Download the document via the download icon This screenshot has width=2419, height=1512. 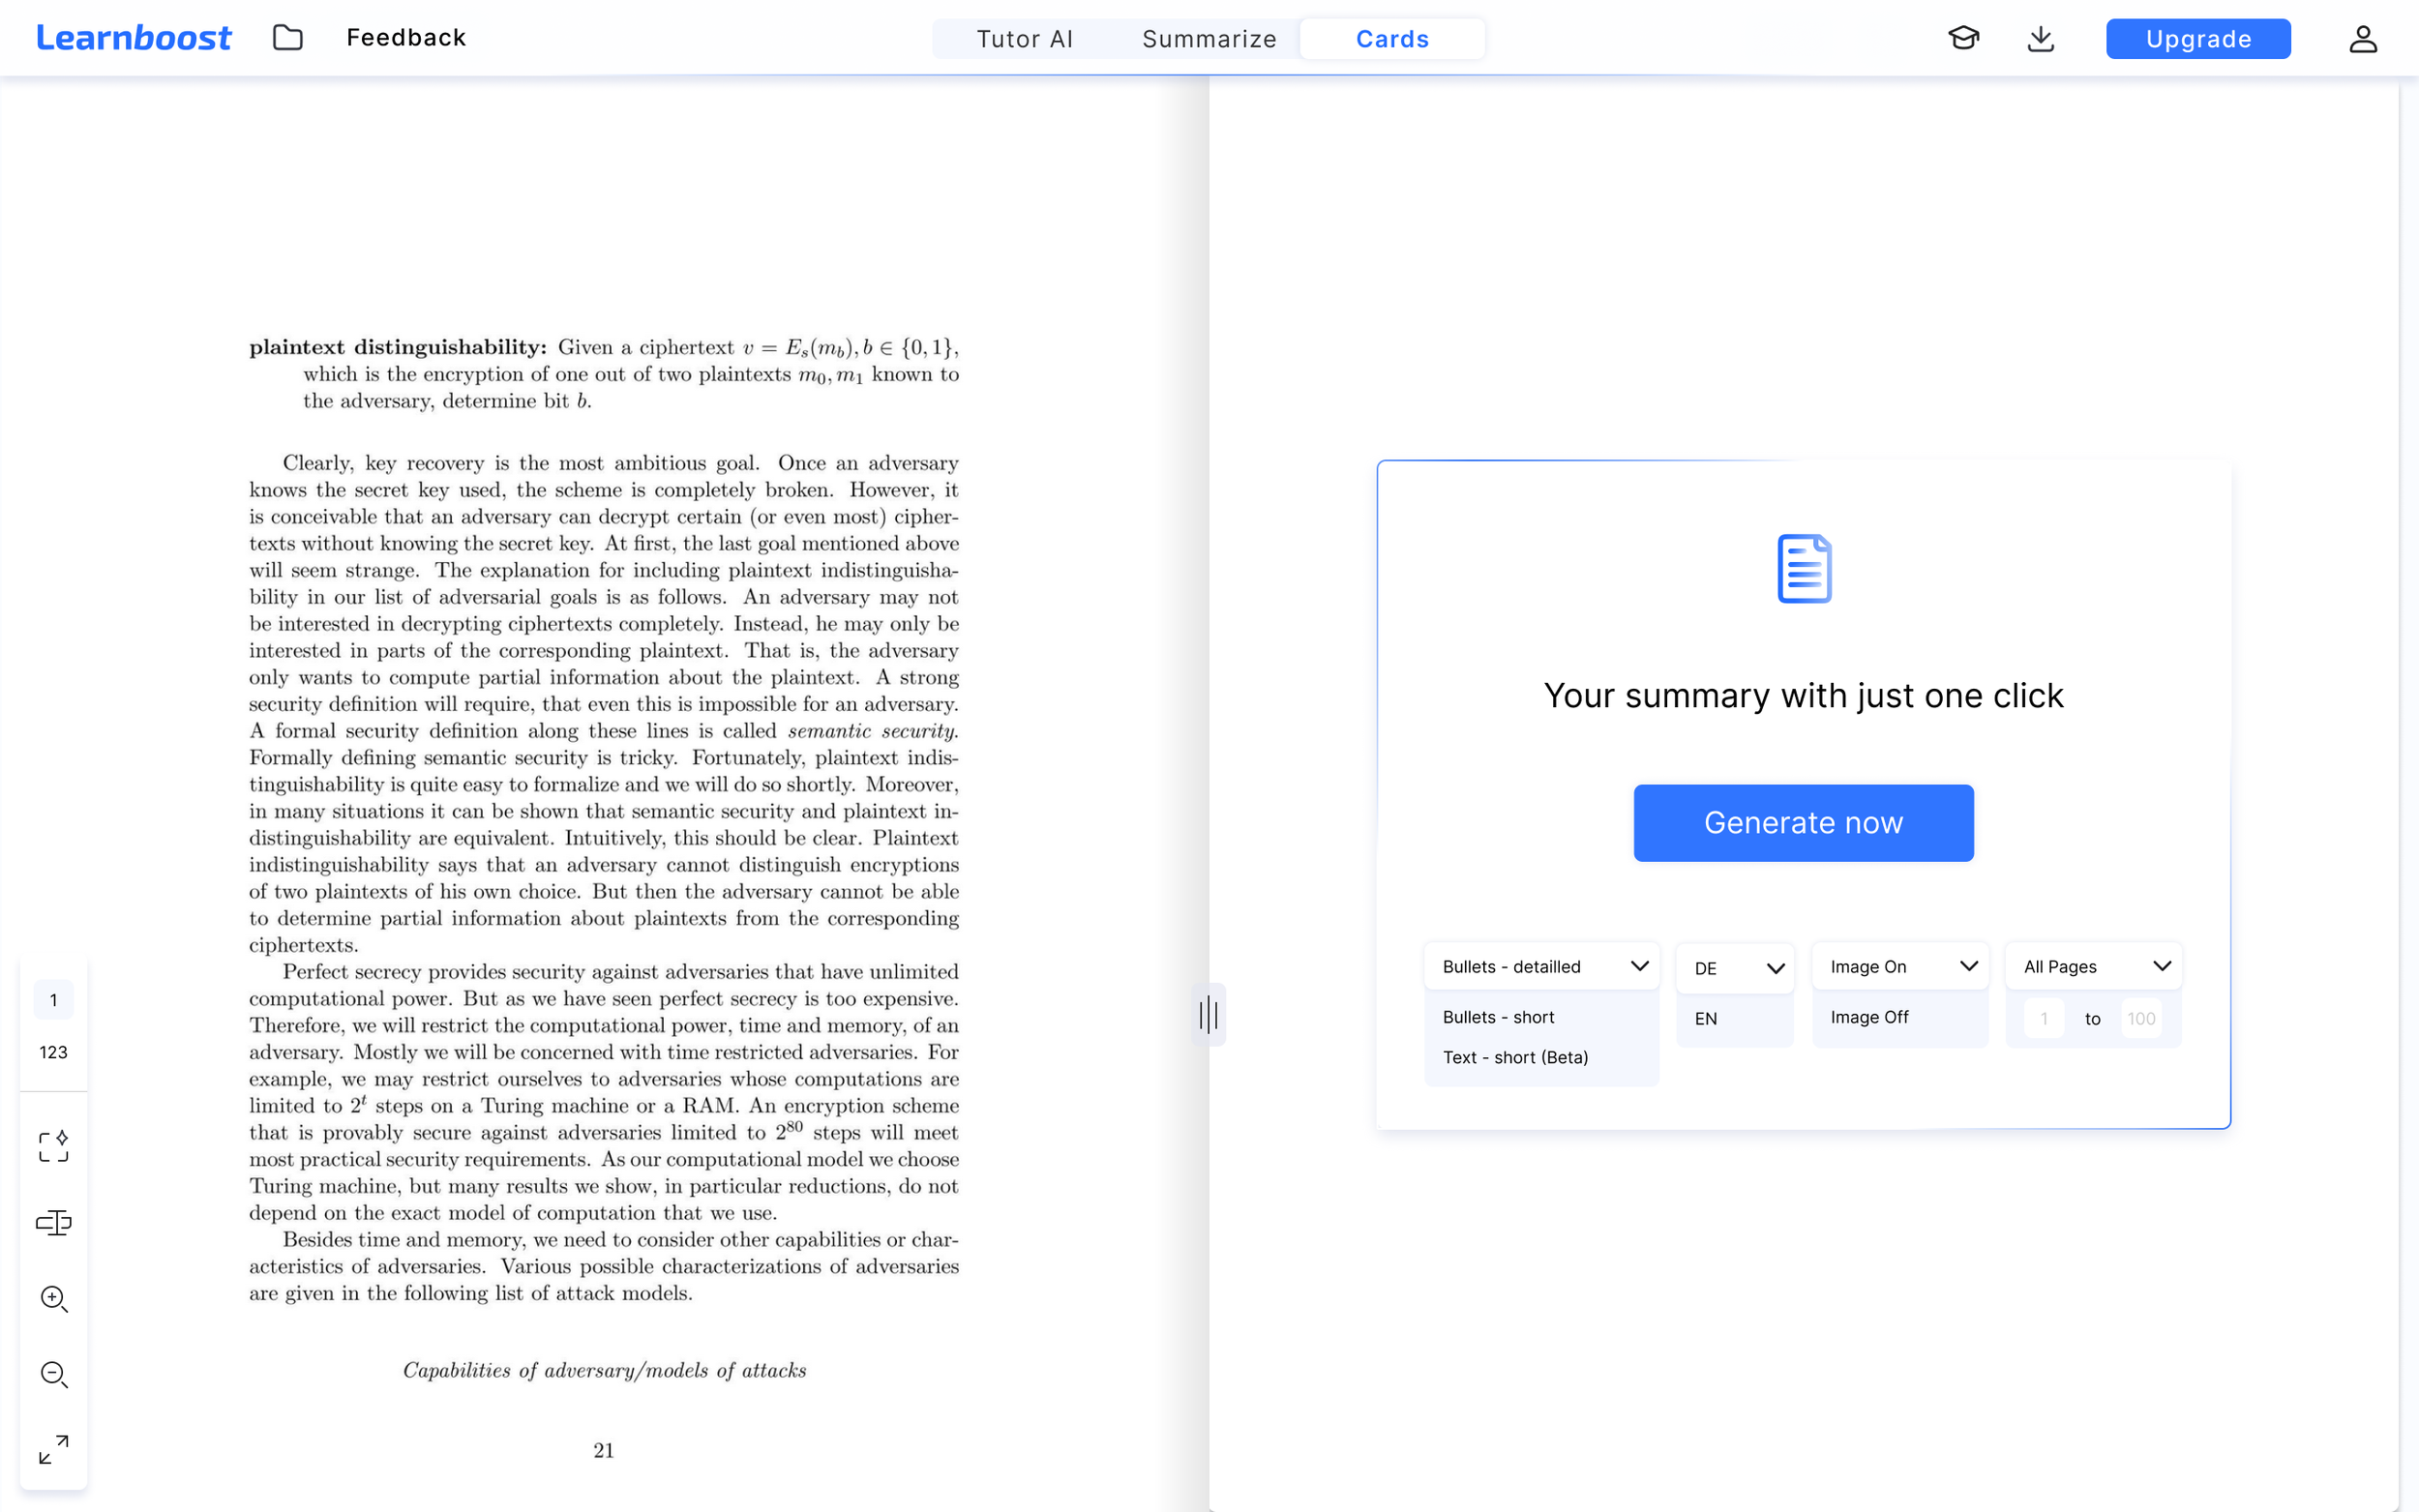pyautogui.click(x=2040, y=38)
